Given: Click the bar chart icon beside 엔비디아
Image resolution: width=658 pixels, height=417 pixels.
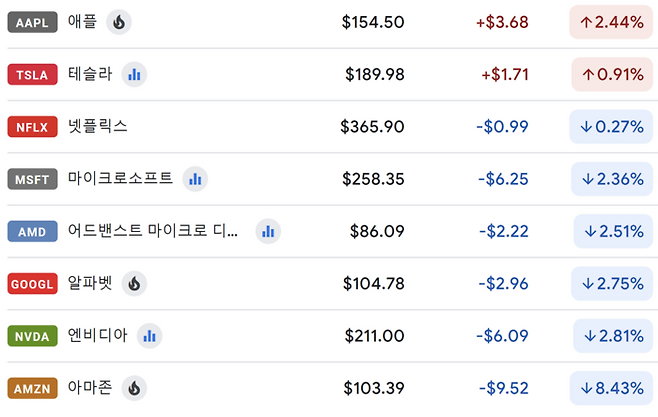Looking at the screenshot, I should pos(149,336).
